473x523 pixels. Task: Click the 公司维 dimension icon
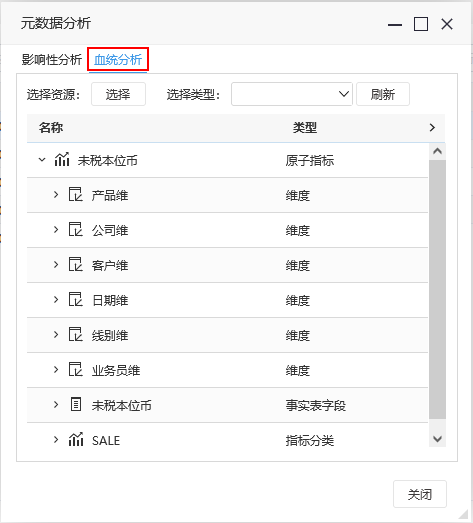tap(76, 229)
